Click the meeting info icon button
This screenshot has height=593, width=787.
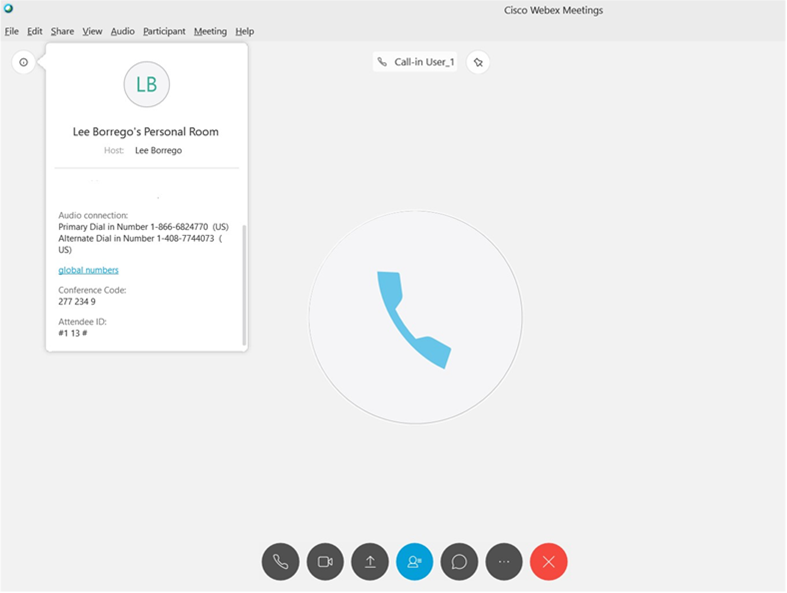coord(24,62)
